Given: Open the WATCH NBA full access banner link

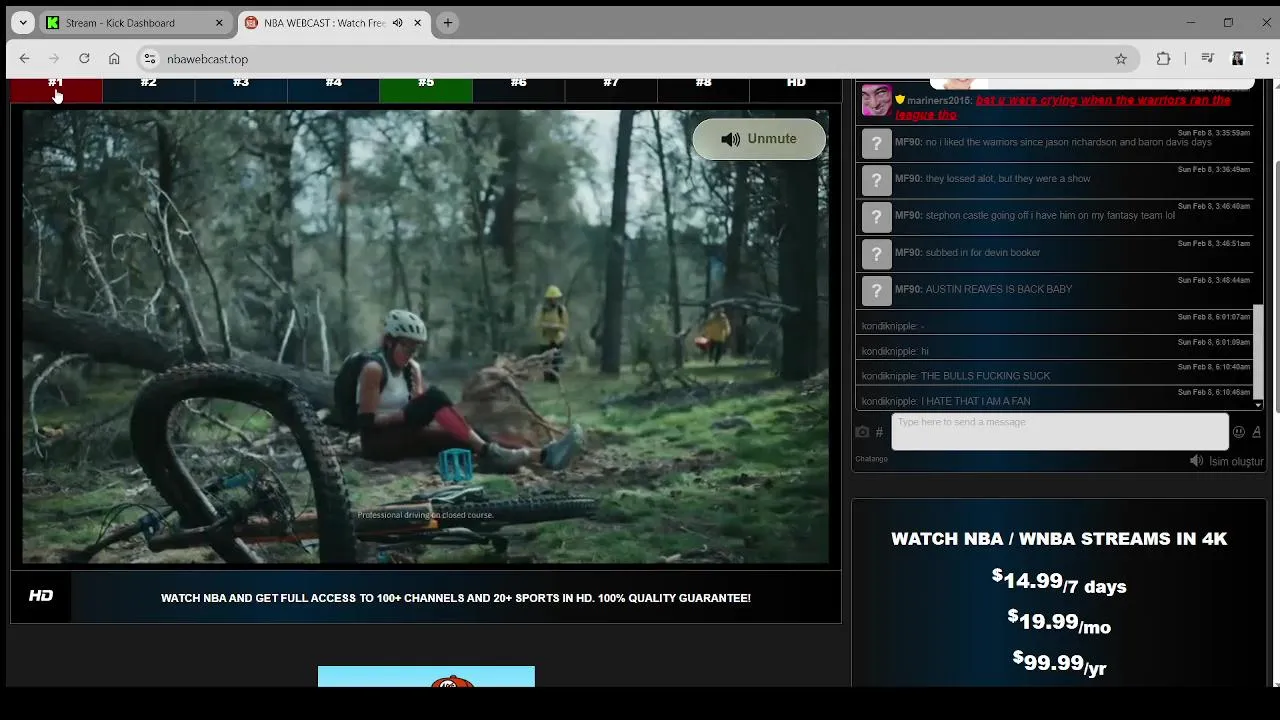Looking at the screenshot, I should 456,598.
